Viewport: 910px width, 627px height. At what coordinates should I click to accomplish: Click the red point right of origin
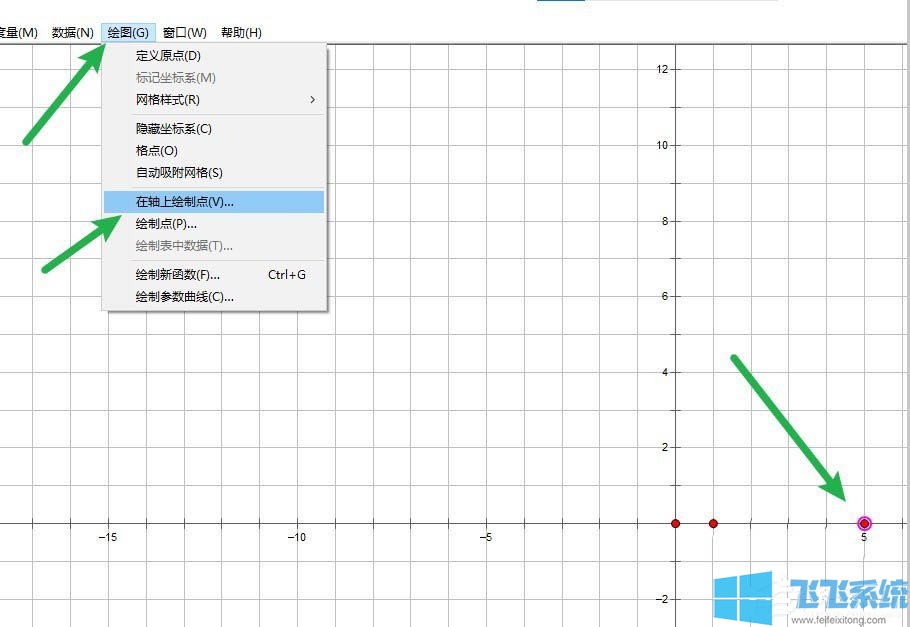point(713,523)
